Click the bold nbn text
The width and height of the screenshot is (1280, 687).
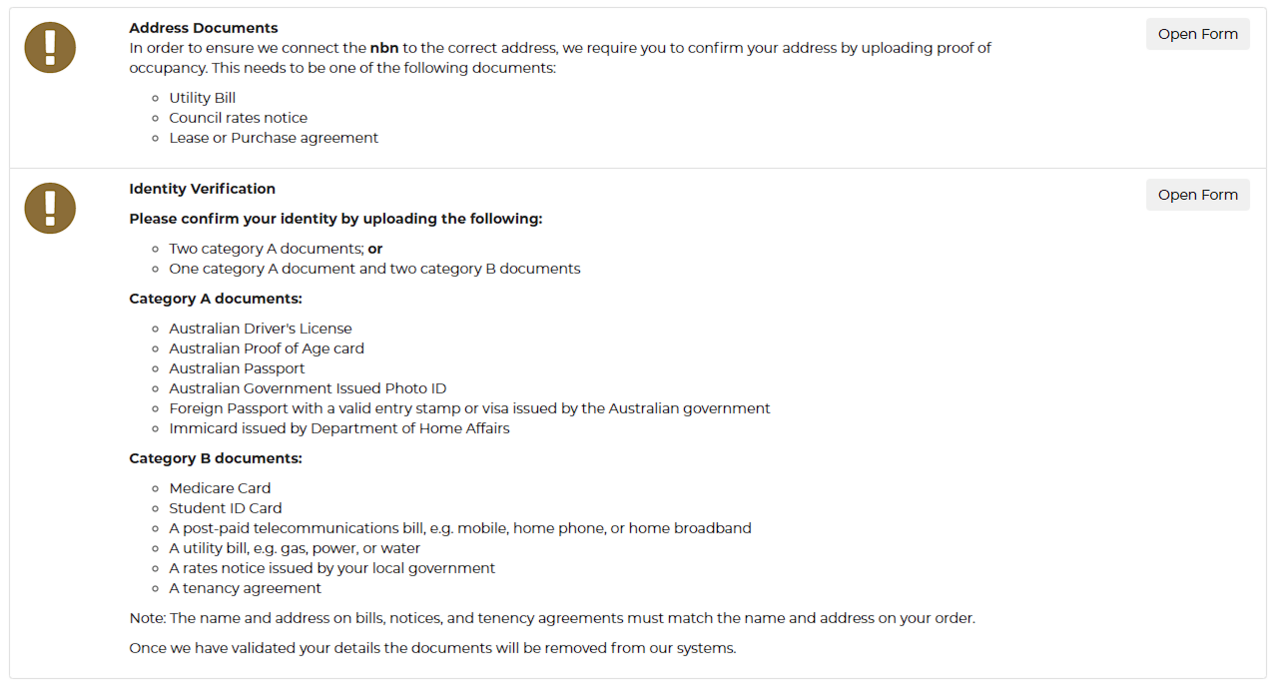tap(383, 48)
